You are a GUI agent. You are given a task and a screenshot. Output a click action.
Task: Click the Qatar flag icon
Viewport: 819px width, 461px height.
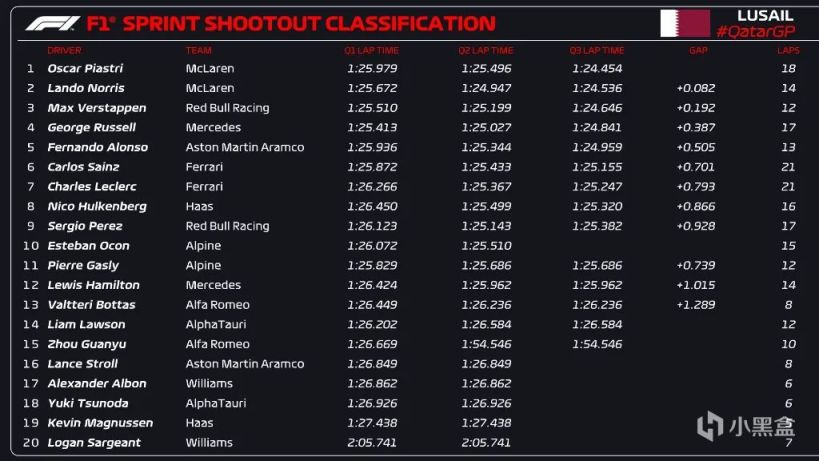685,22
